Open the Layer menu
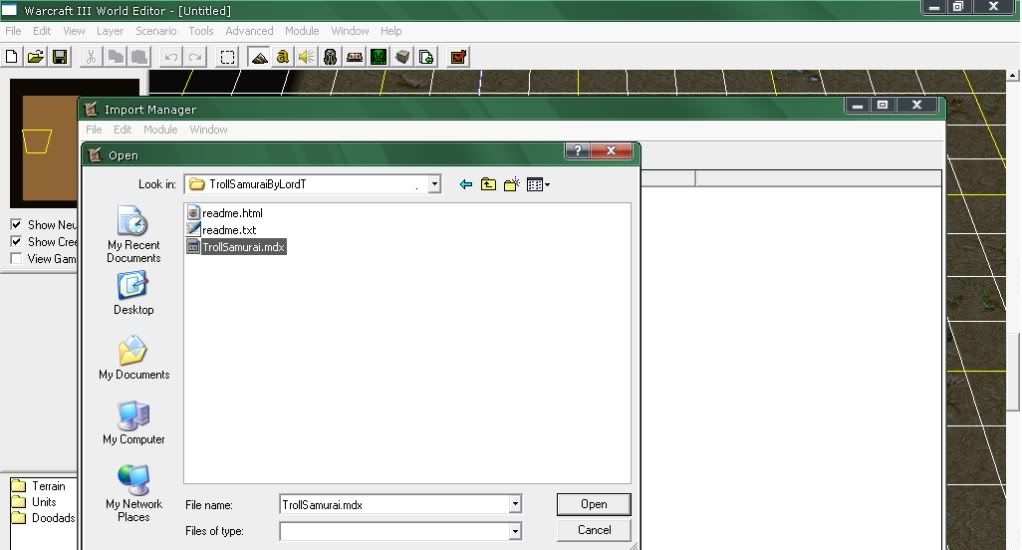1022x550 pixels. pos(110,31)
